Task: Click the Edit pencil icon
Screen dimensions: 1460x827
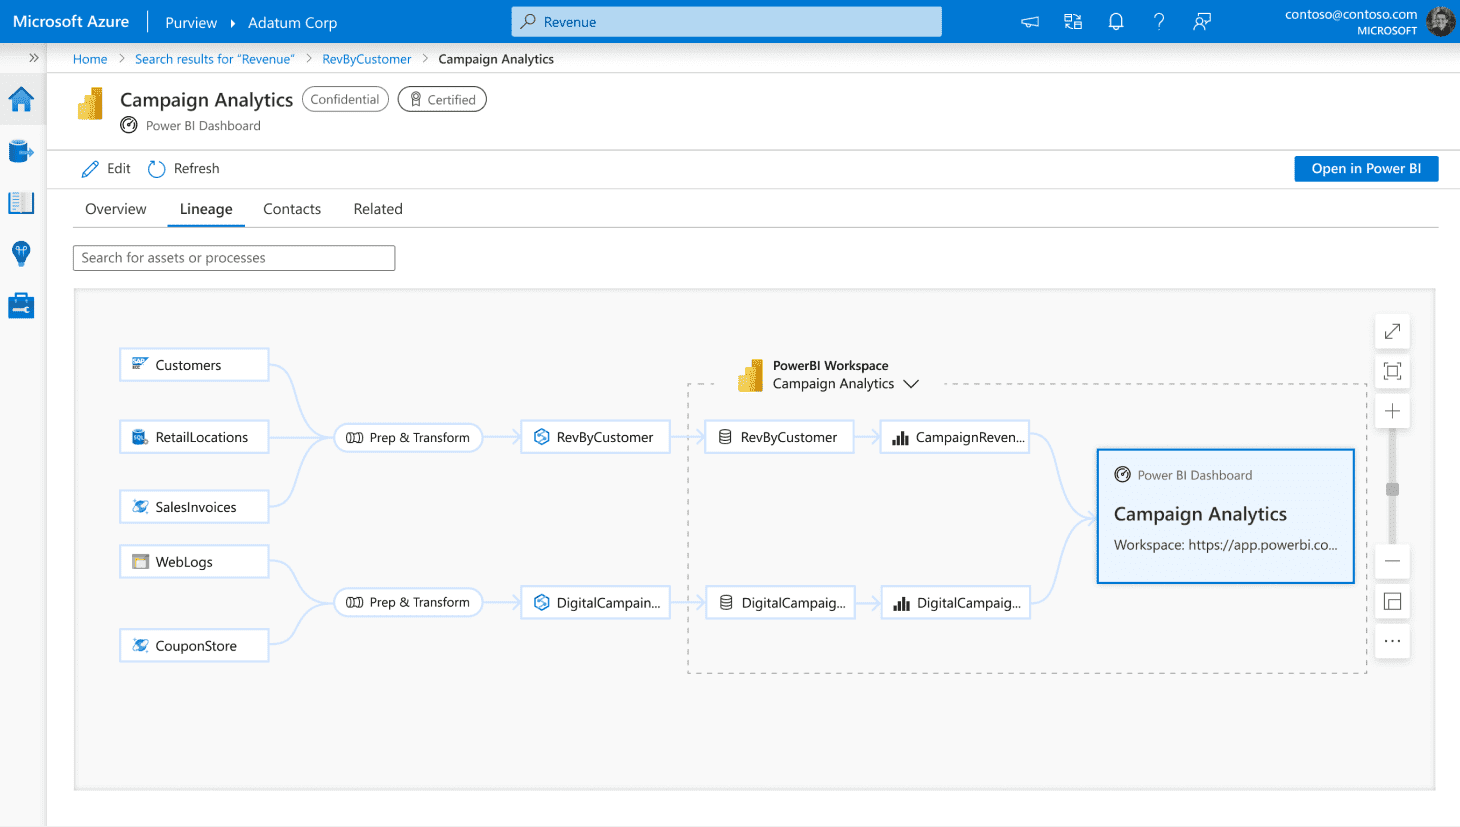Action: coord(89,168)
